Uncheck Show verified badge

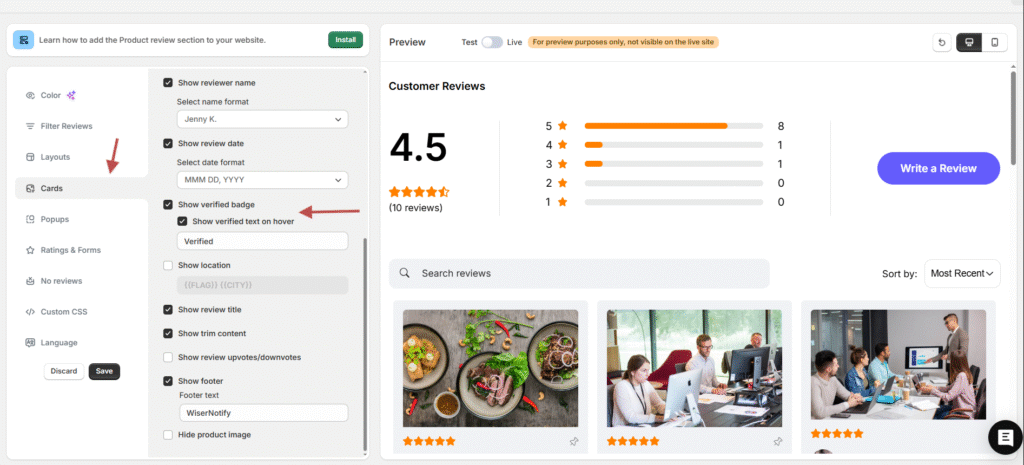coord(168,205)
